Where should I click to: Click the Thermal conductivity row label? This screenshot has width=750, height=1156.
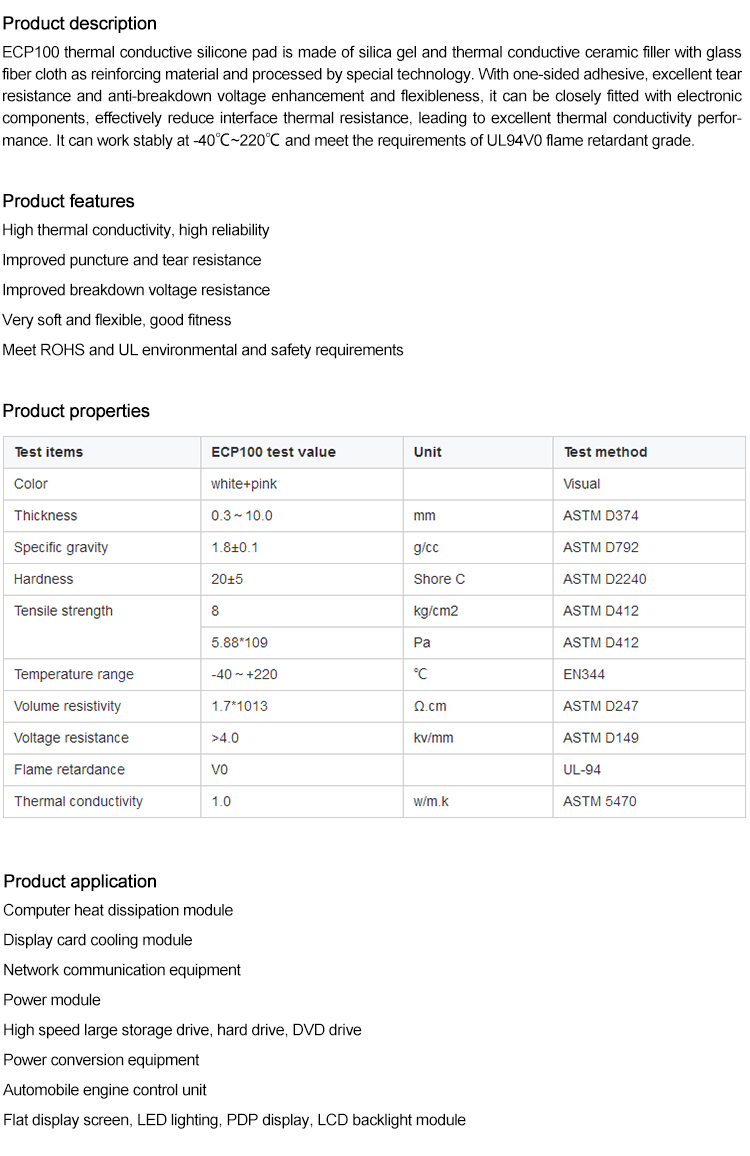(x=78, y=801)
